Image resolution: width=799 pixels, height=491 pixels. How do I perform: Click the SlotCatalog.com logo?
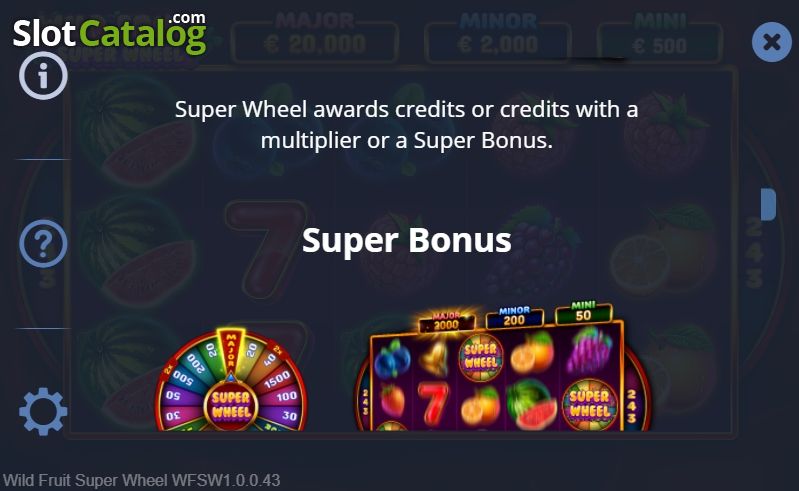110,33
